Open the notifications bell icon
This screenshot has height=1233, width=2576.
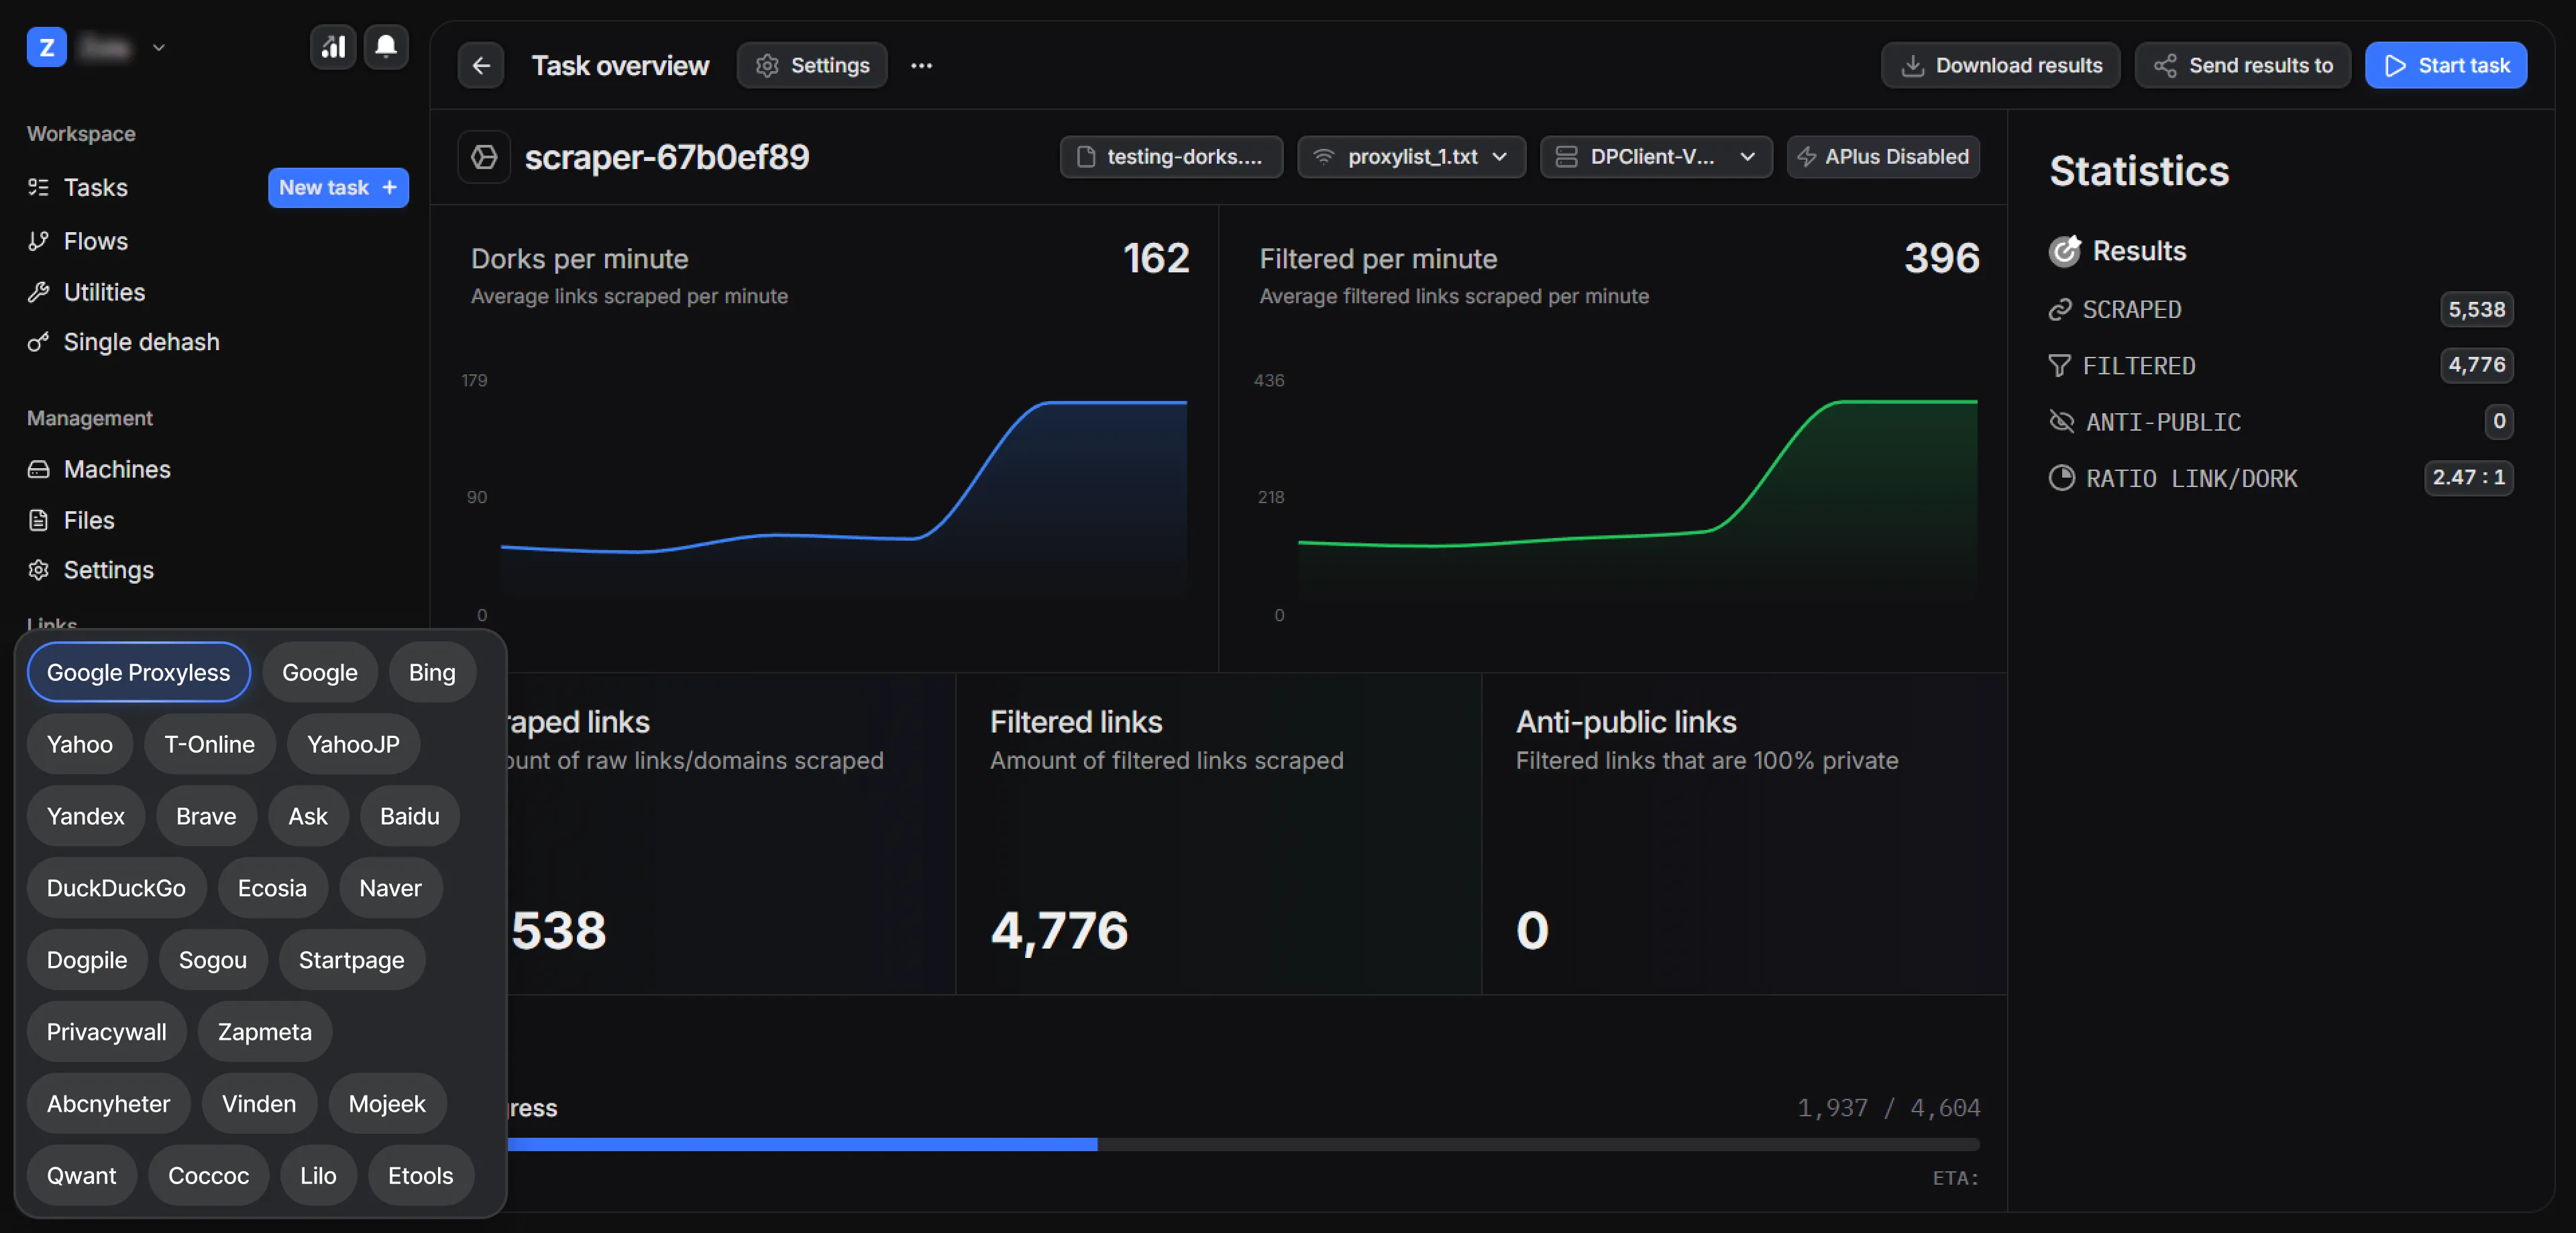click(x=386, y=46)
